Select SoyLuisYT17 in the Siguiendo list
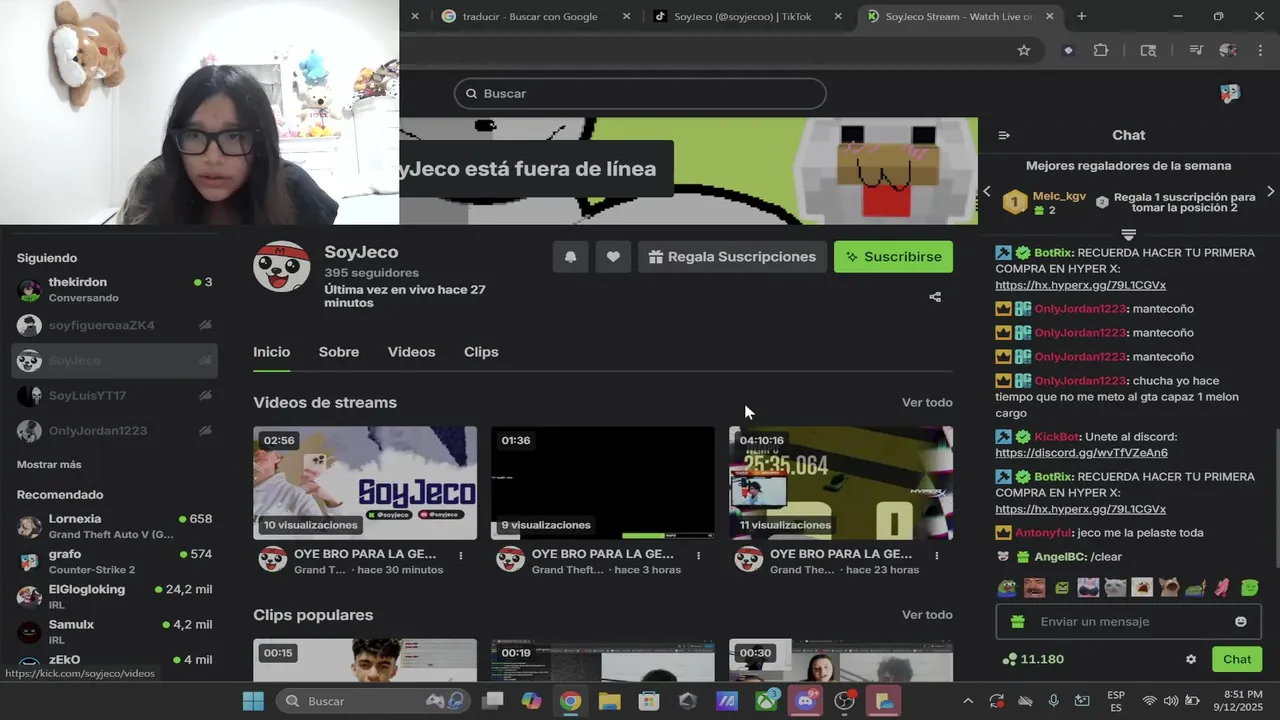The width and height of the screenshot is (1280, 720). pos(115,396)
